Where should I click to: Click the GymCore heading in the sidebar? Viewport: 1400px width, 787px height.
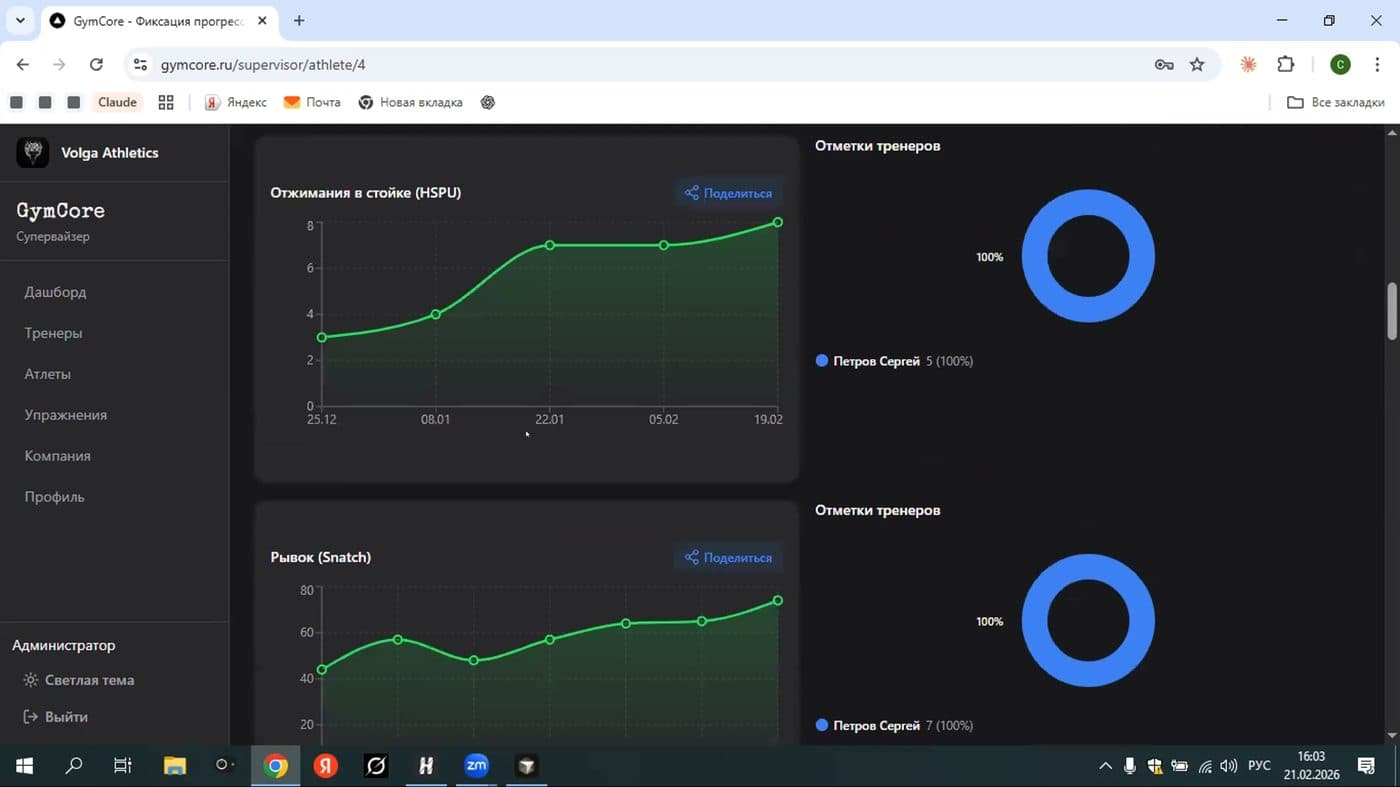[61, 211]
